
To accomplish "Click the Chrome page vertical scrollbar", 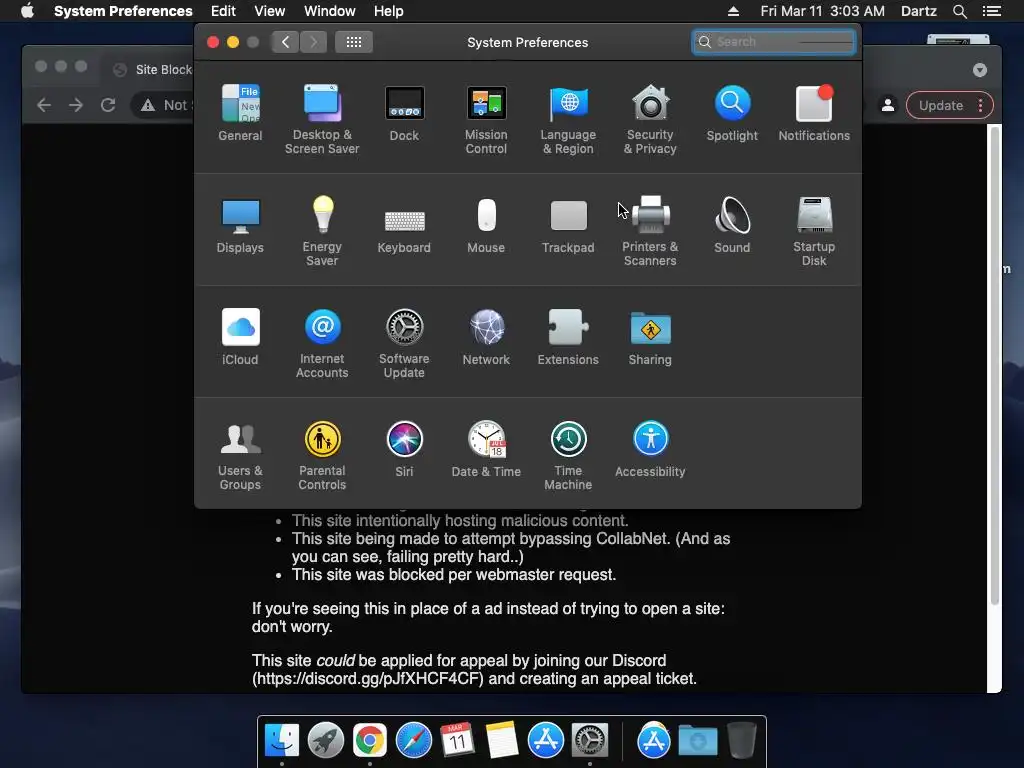I will pos(995,366).
